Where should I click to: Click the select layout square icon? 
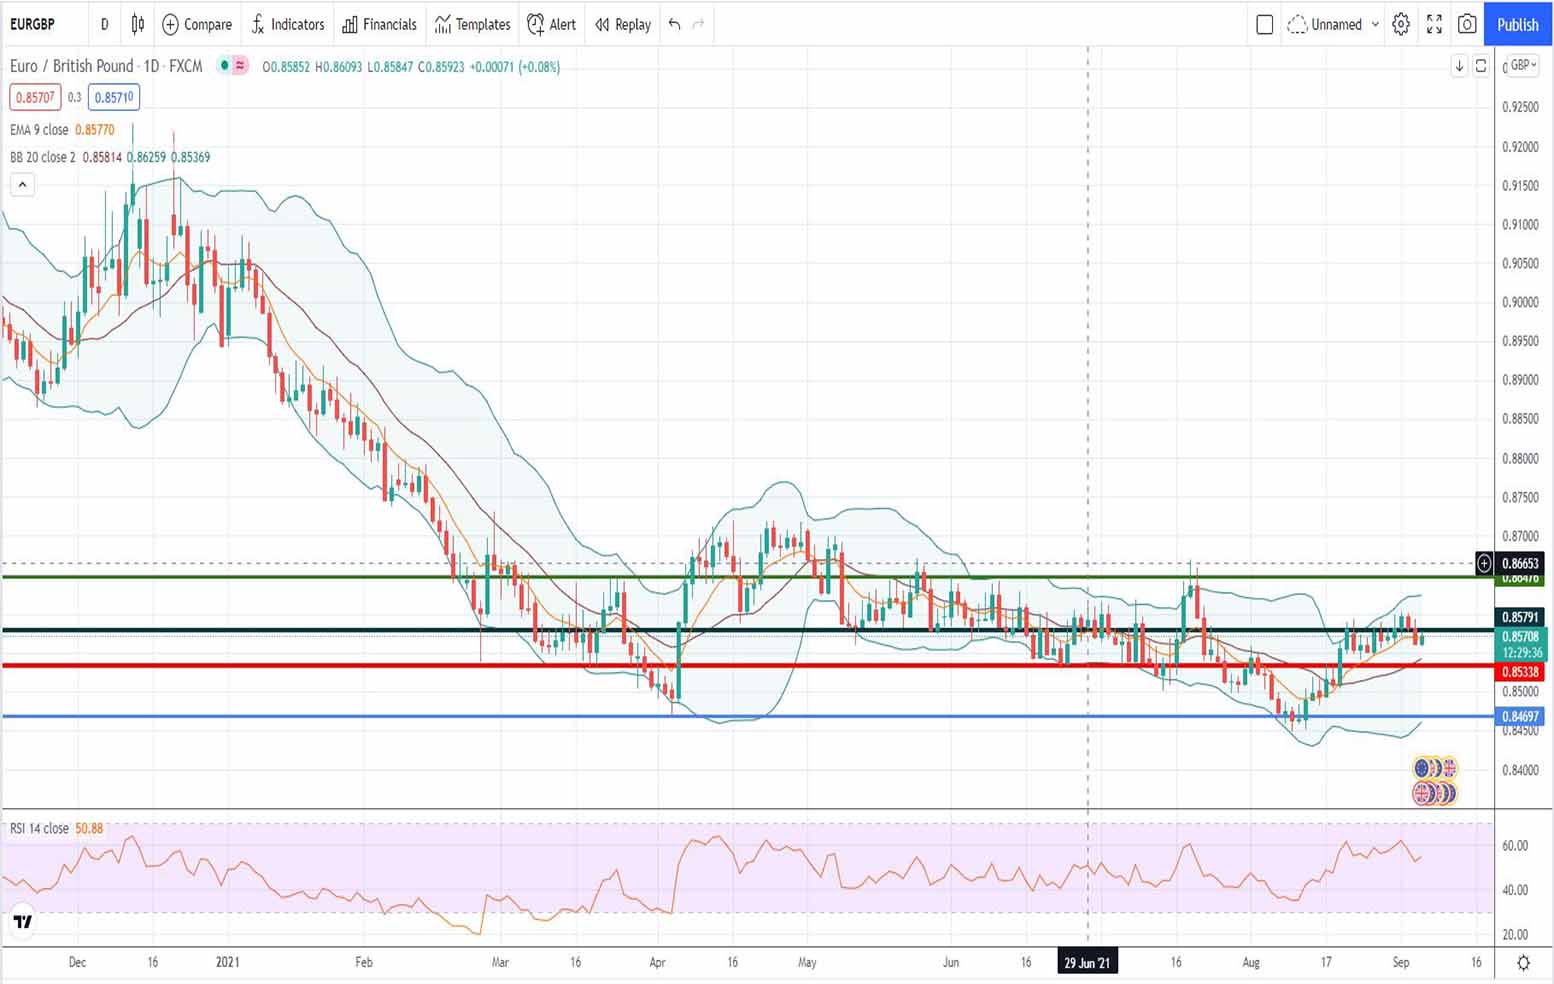coord(1264,24)
